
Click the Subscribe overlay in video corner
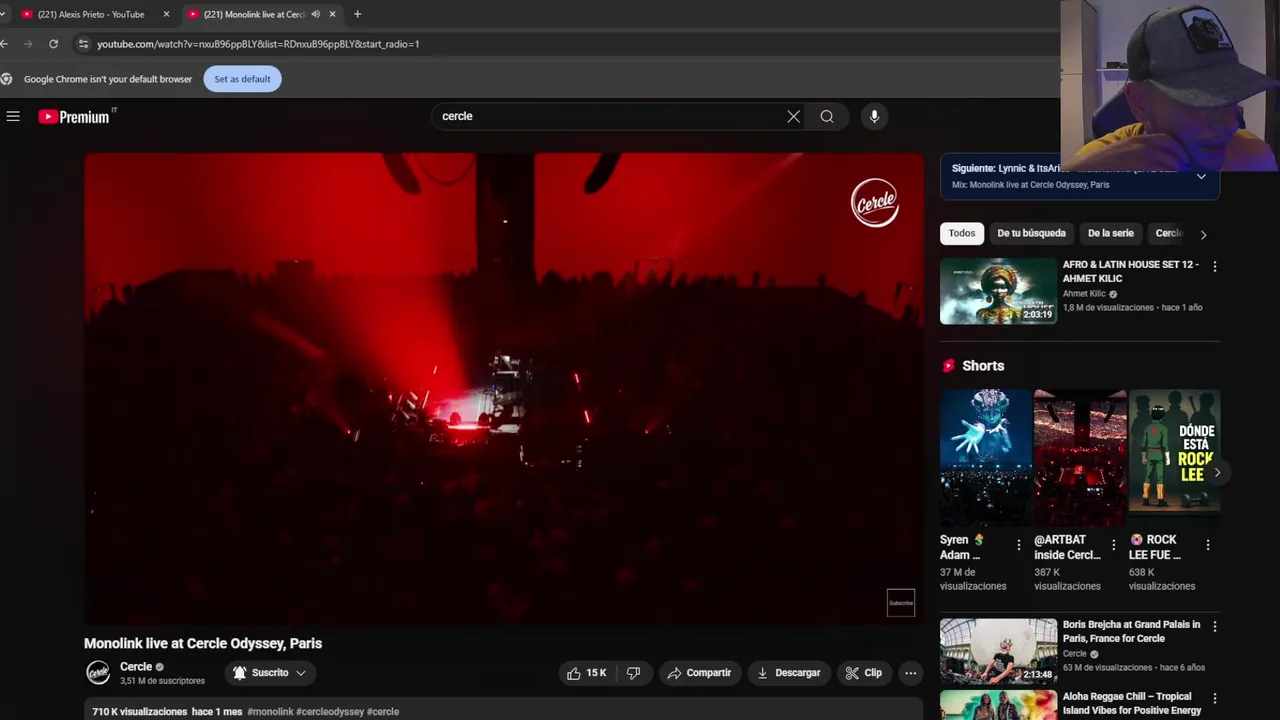[901, 602]
